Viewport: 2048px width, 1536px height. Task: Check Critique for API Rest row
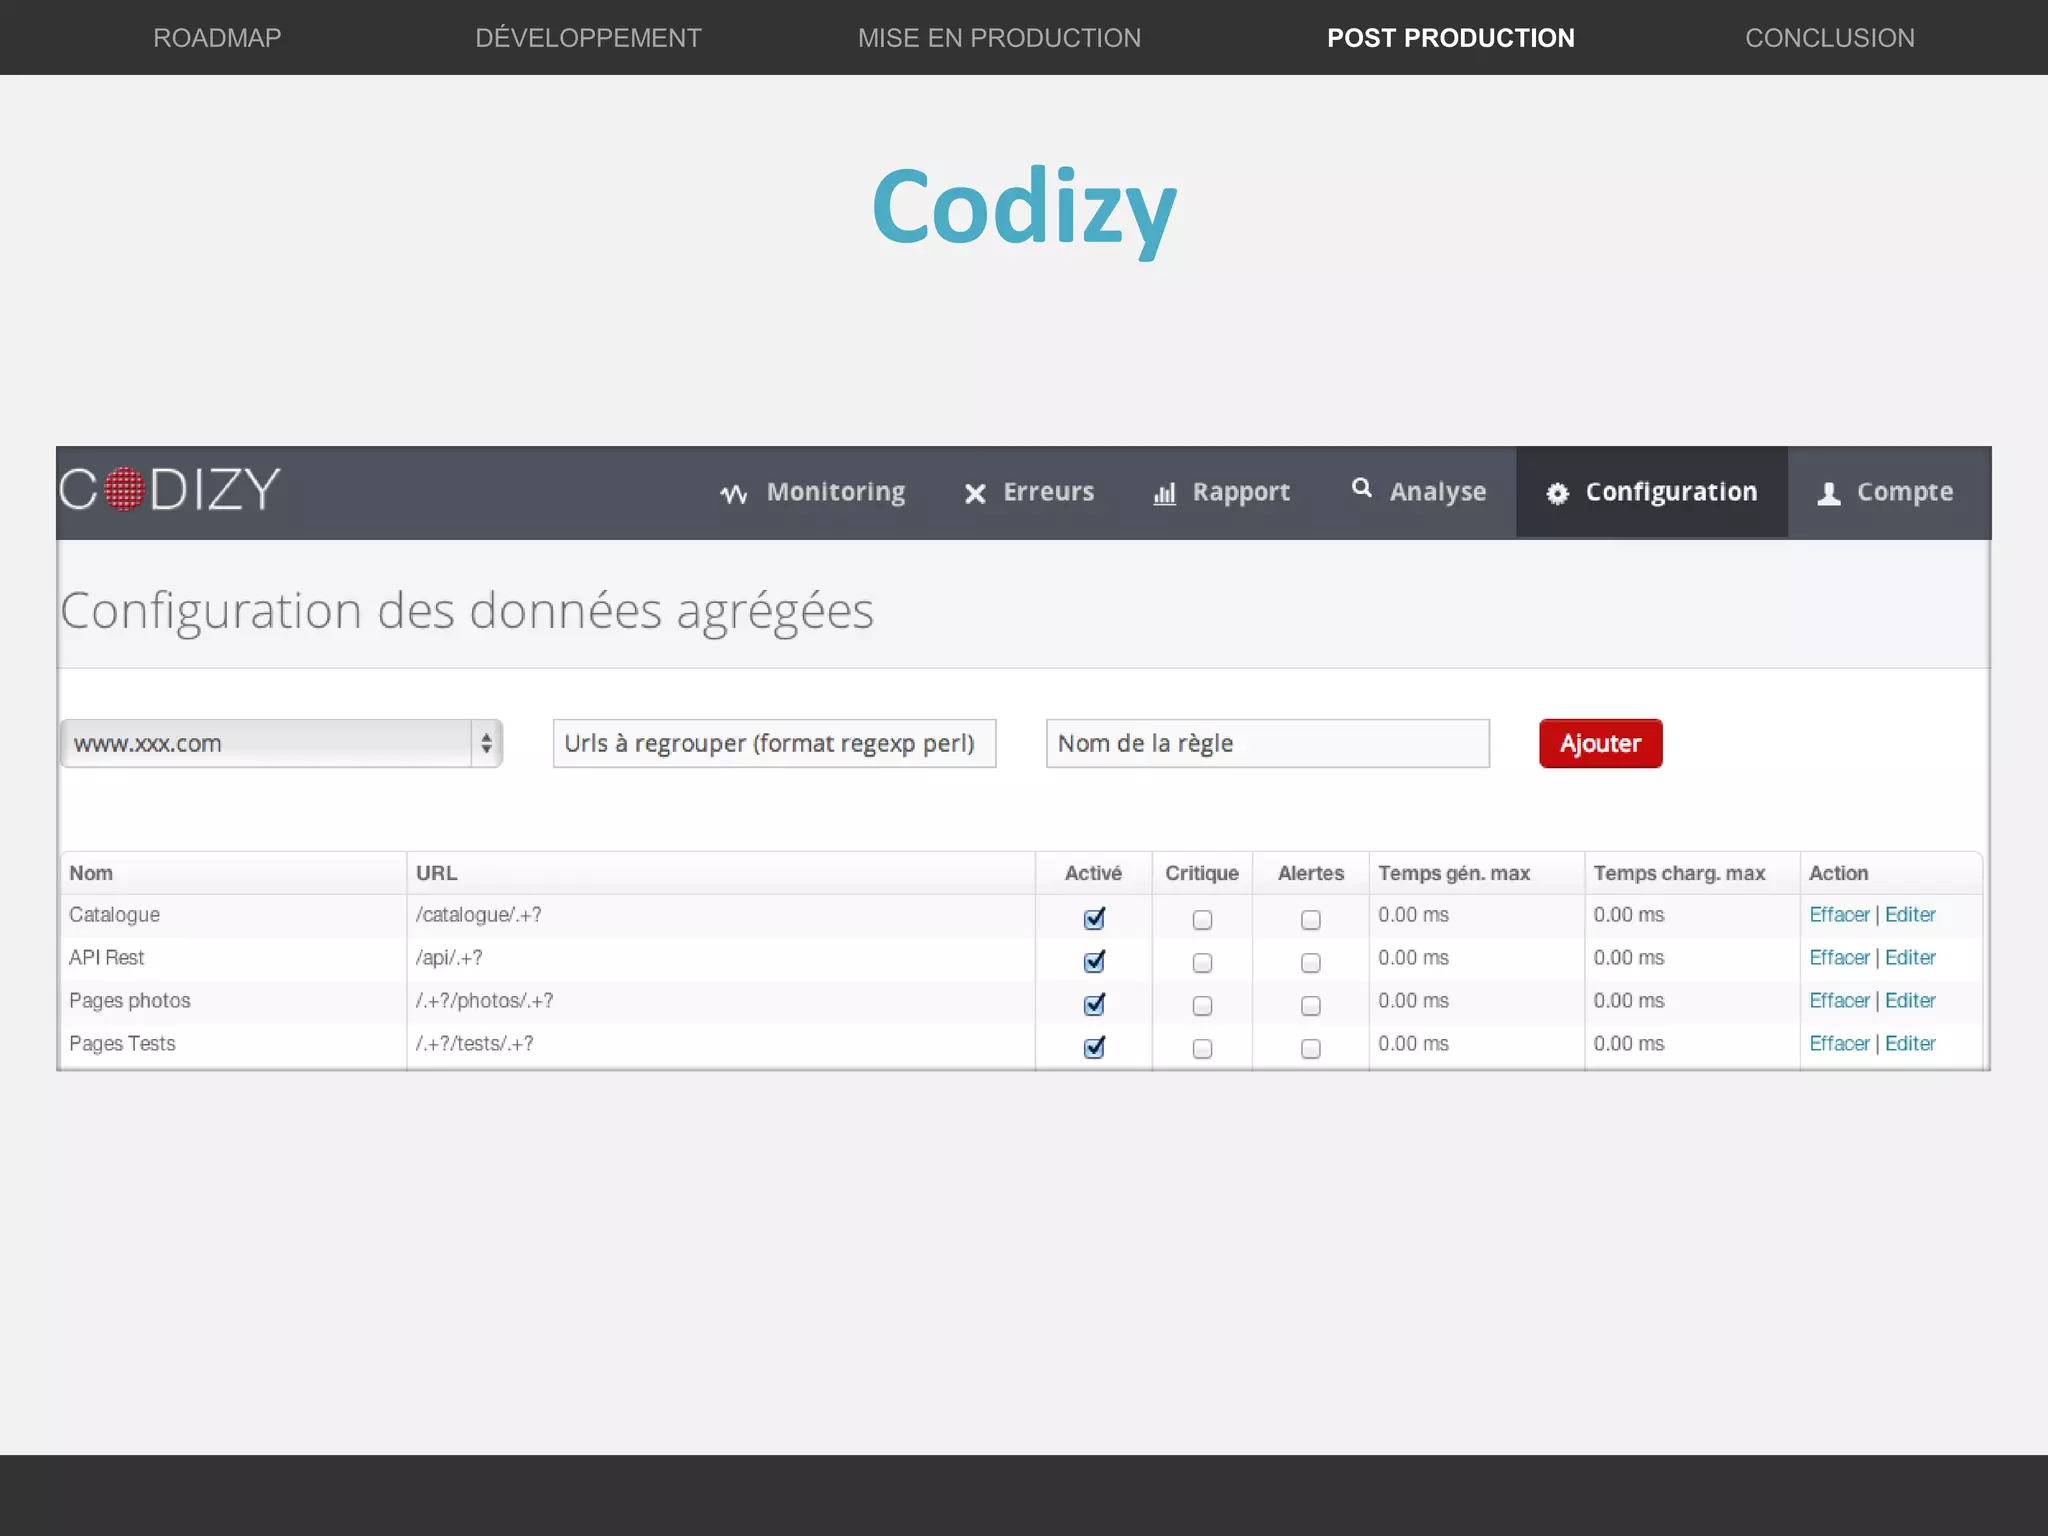point(1202,963)
